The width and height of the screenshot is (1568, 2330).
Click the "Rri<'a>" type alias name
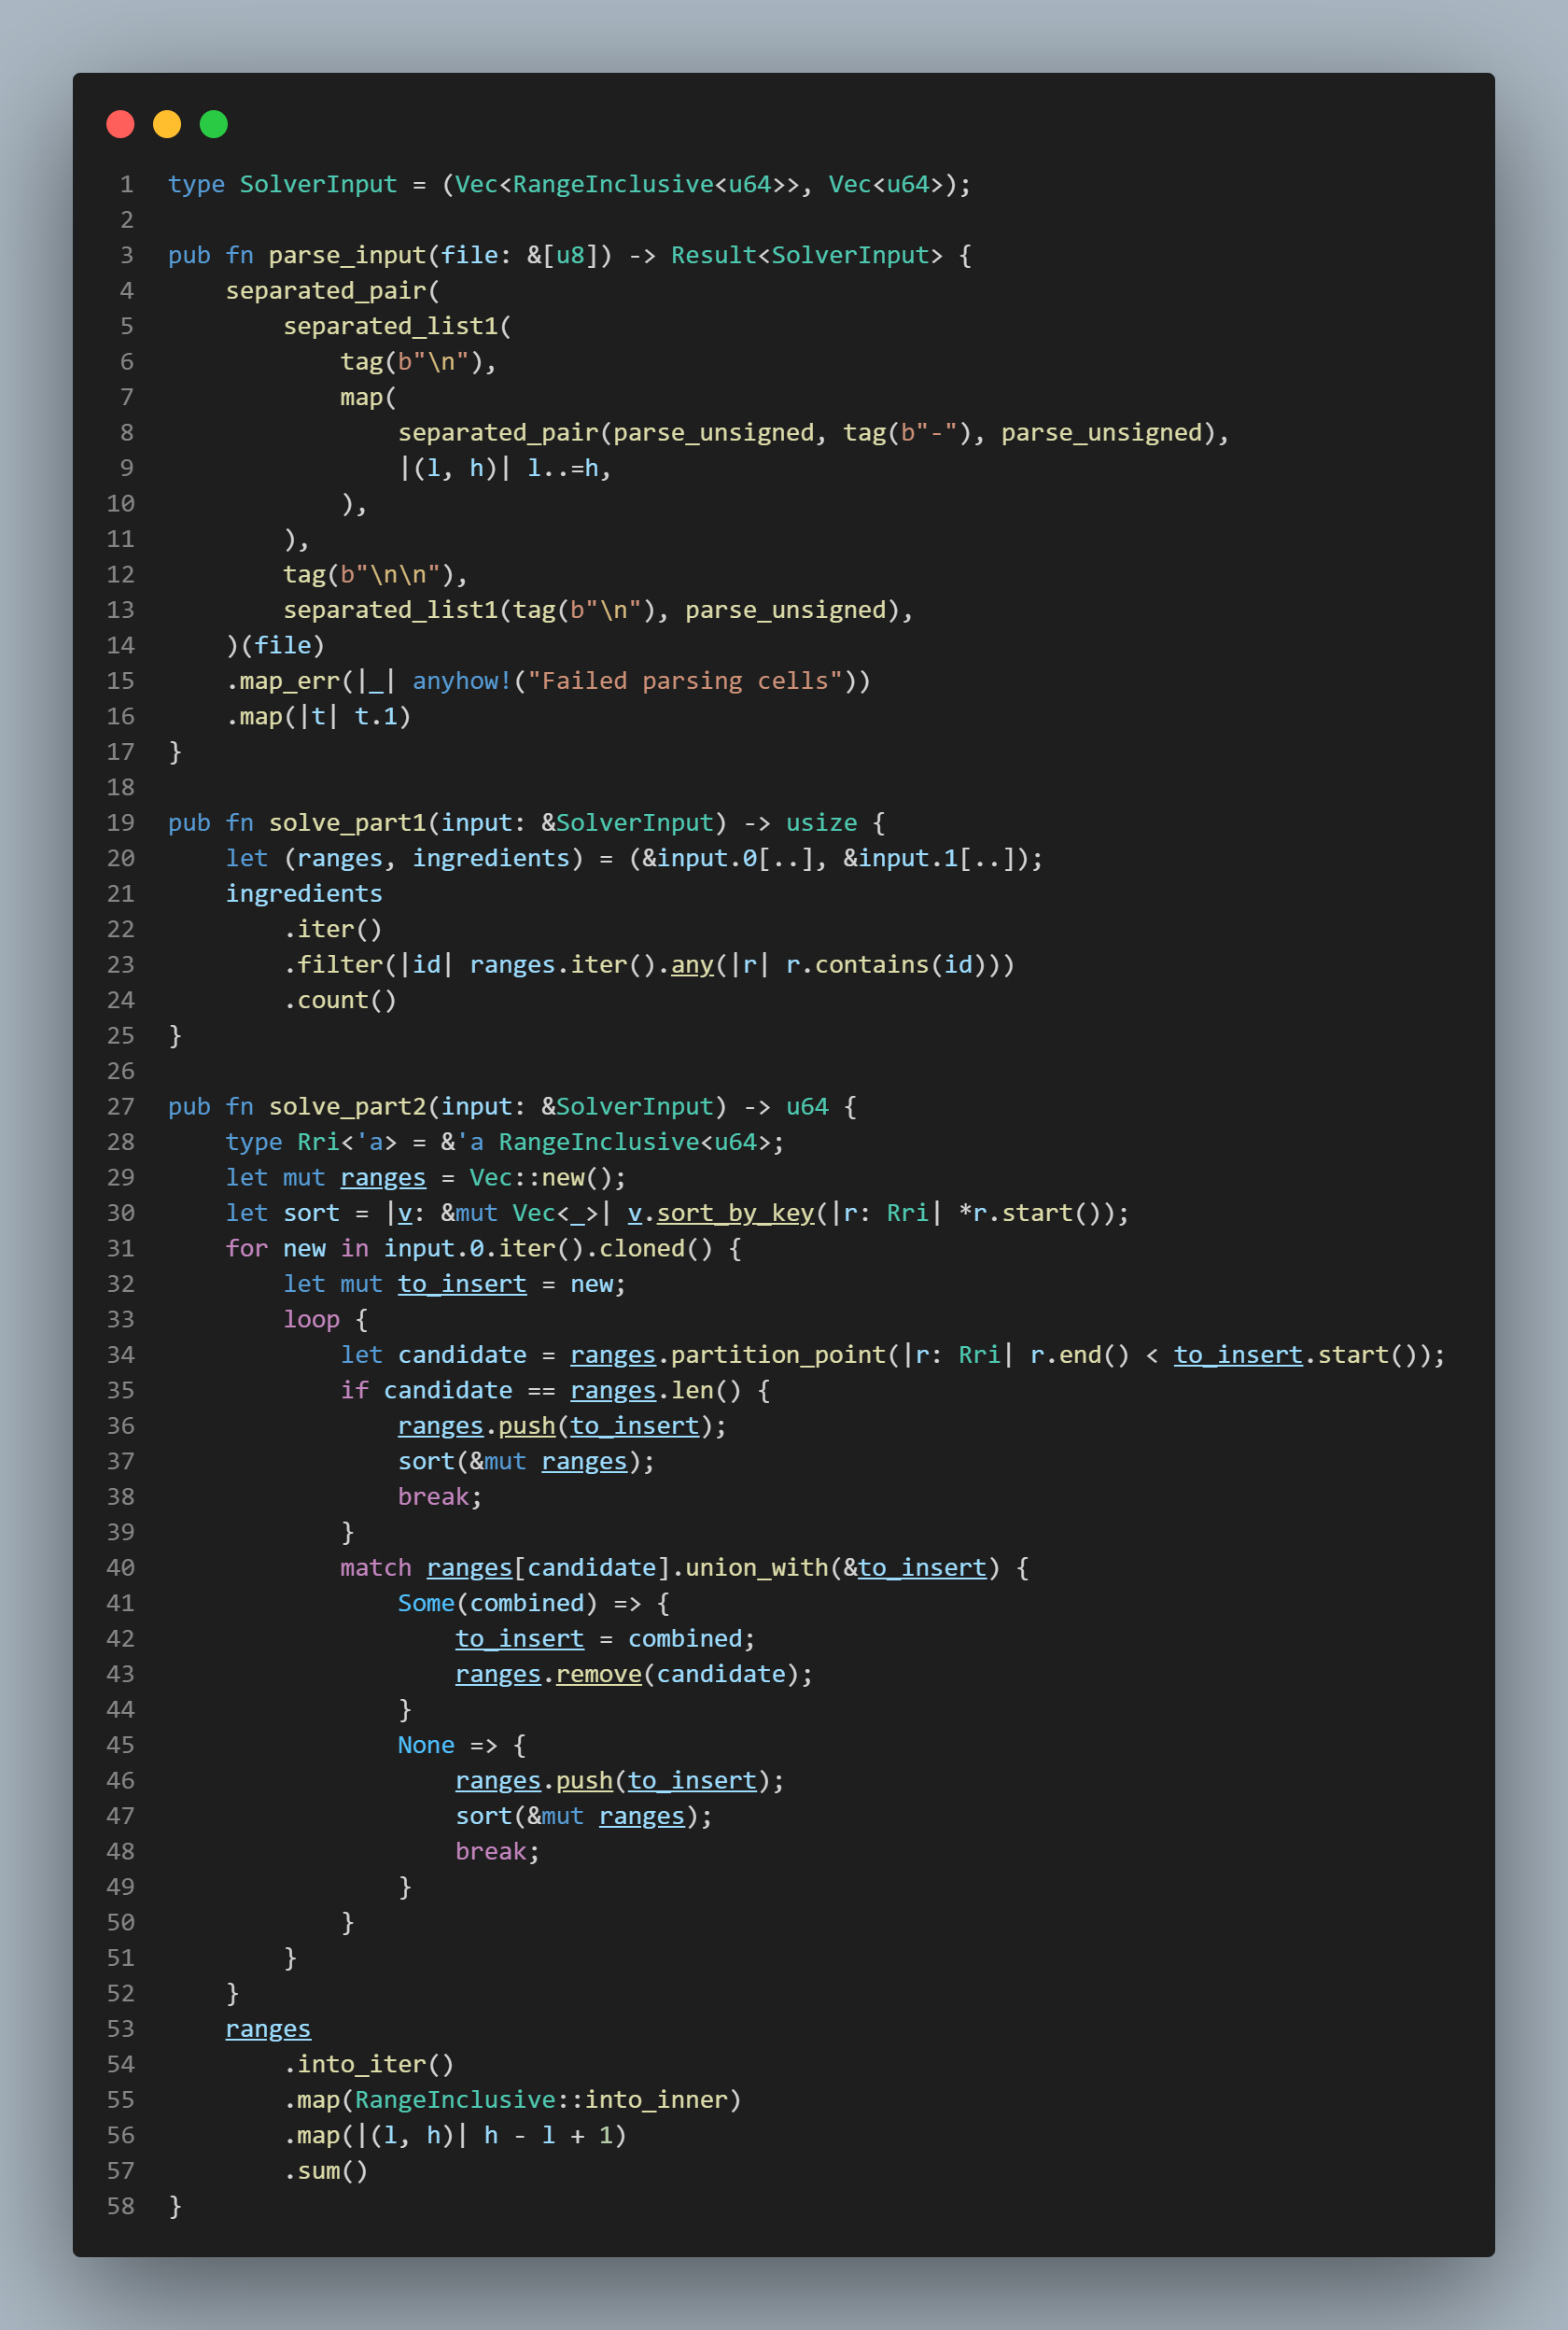347,1142
